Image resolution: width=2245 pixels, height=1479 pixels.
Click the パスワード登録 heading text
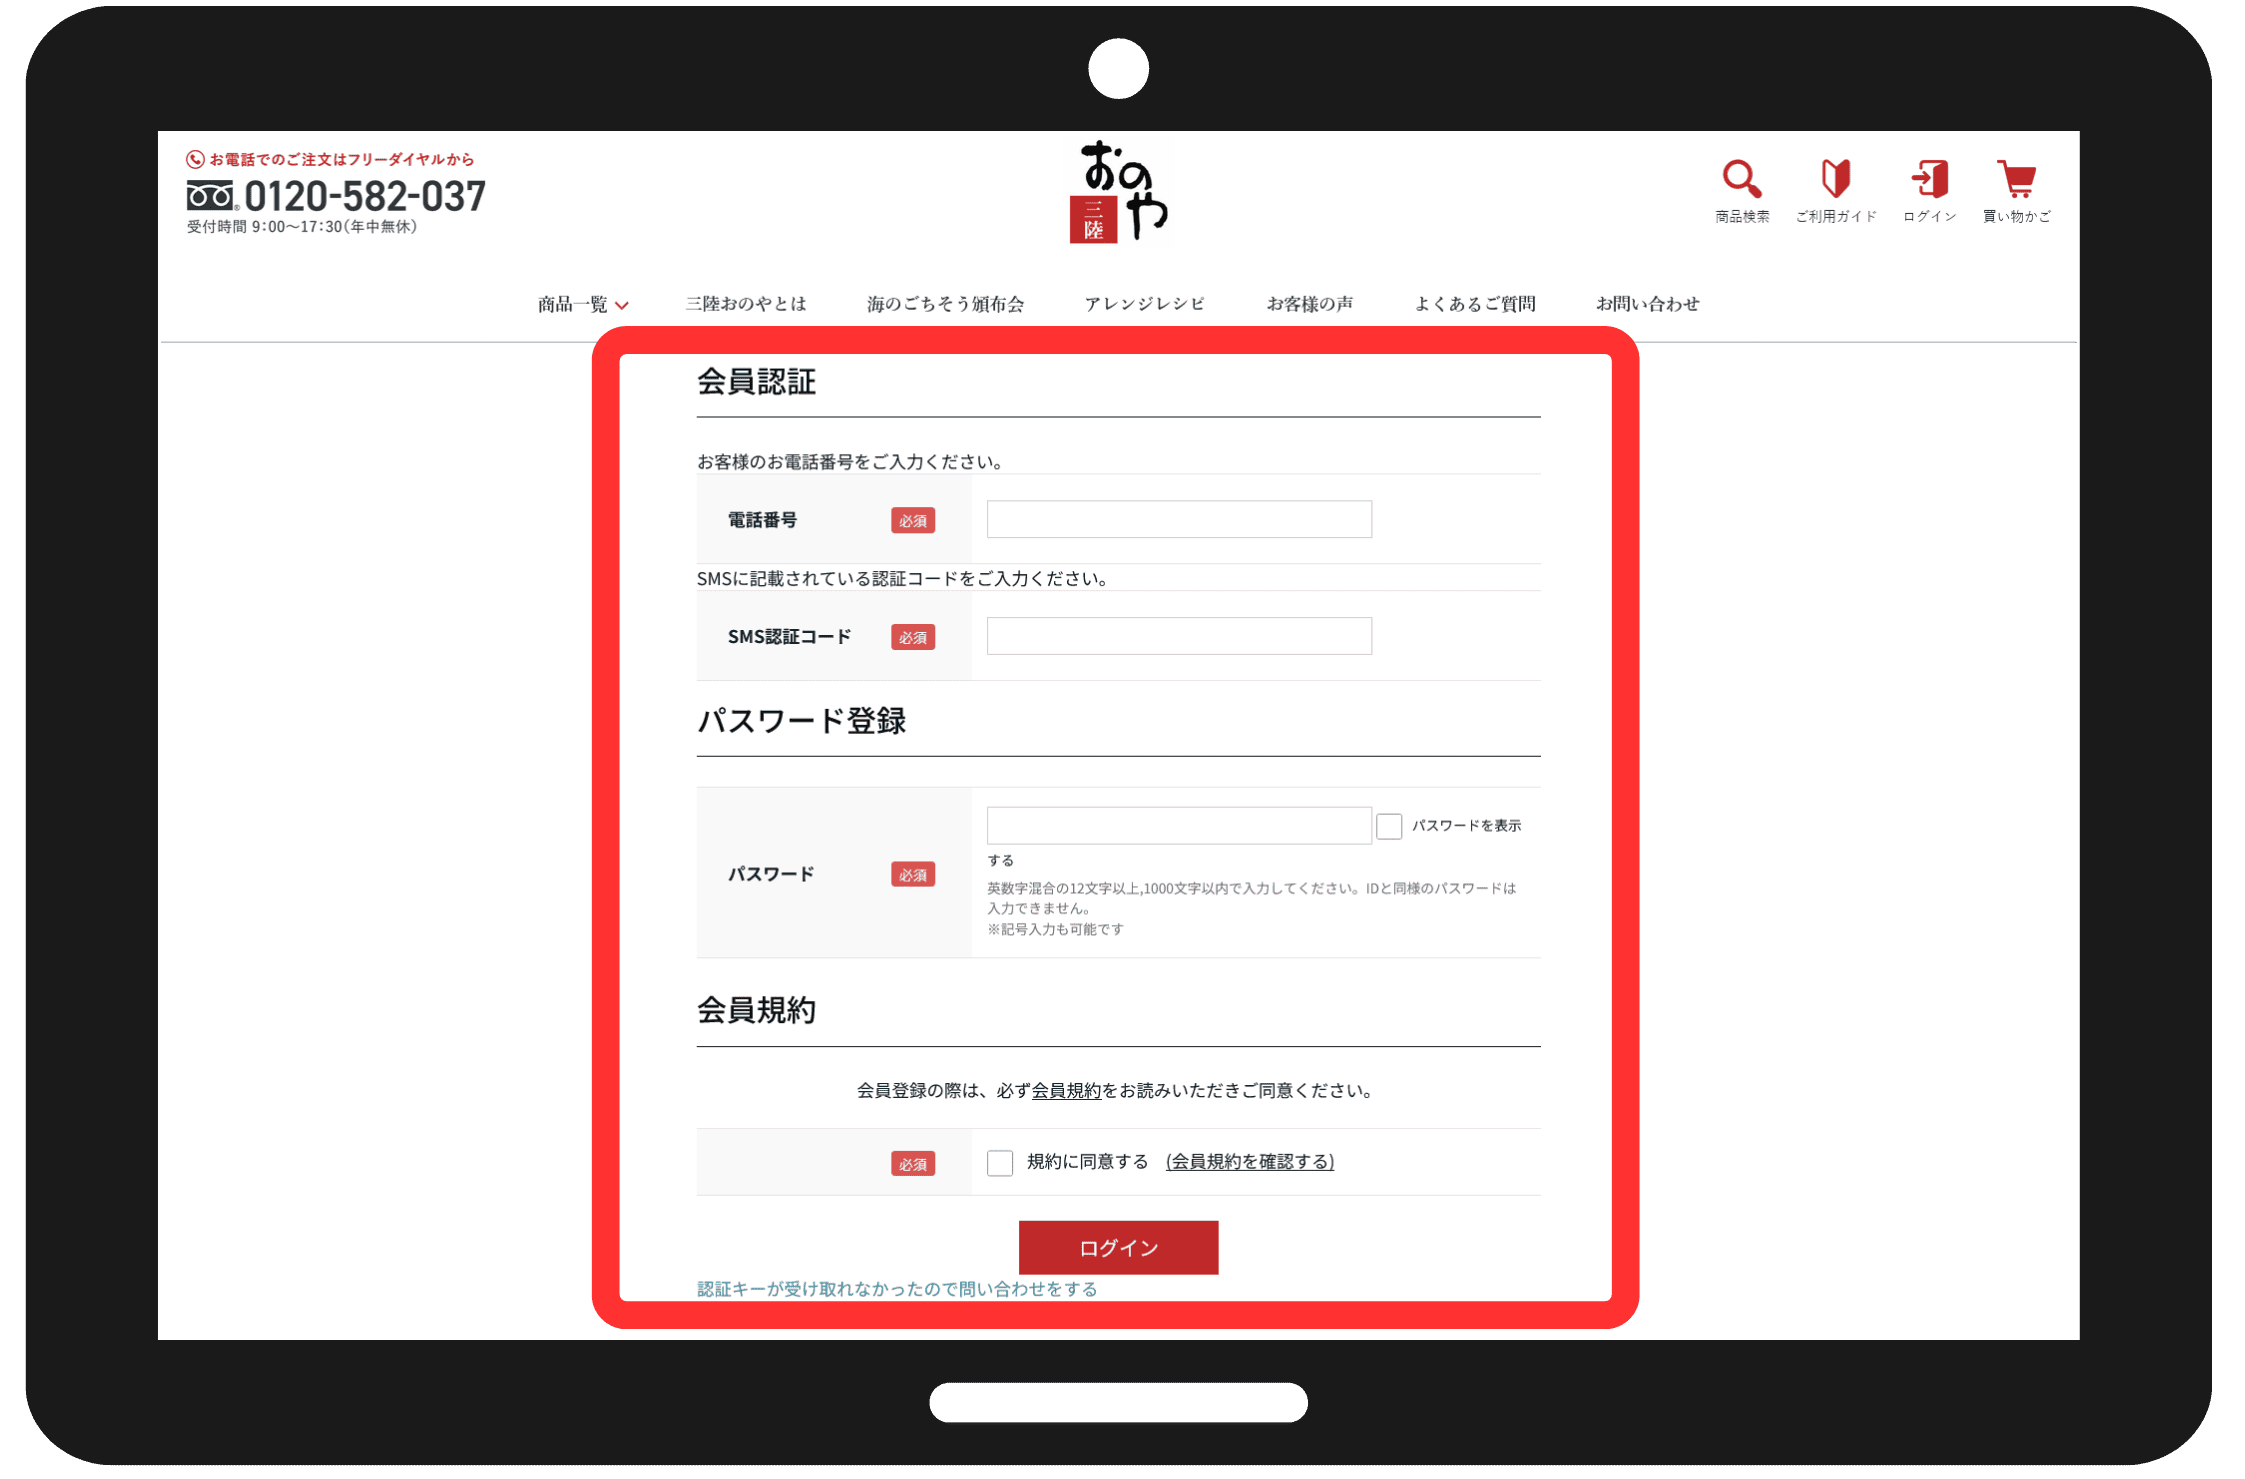[x=802, y=721]
